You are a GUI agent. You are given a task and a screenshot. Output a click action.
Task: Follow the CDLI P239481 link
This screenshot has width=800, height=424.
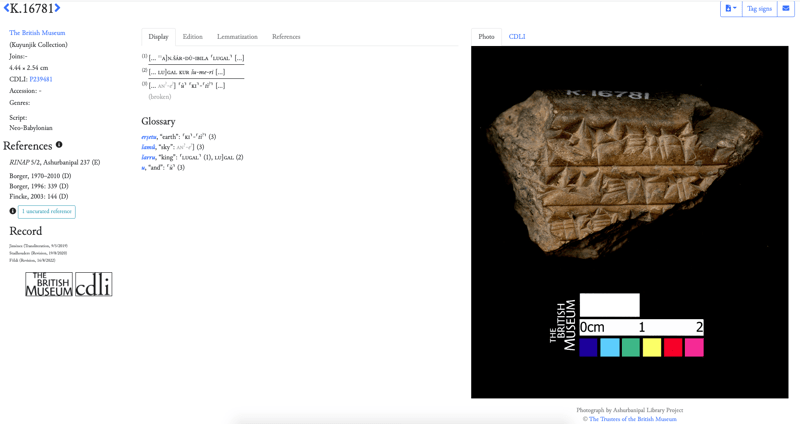coord(41,79)
